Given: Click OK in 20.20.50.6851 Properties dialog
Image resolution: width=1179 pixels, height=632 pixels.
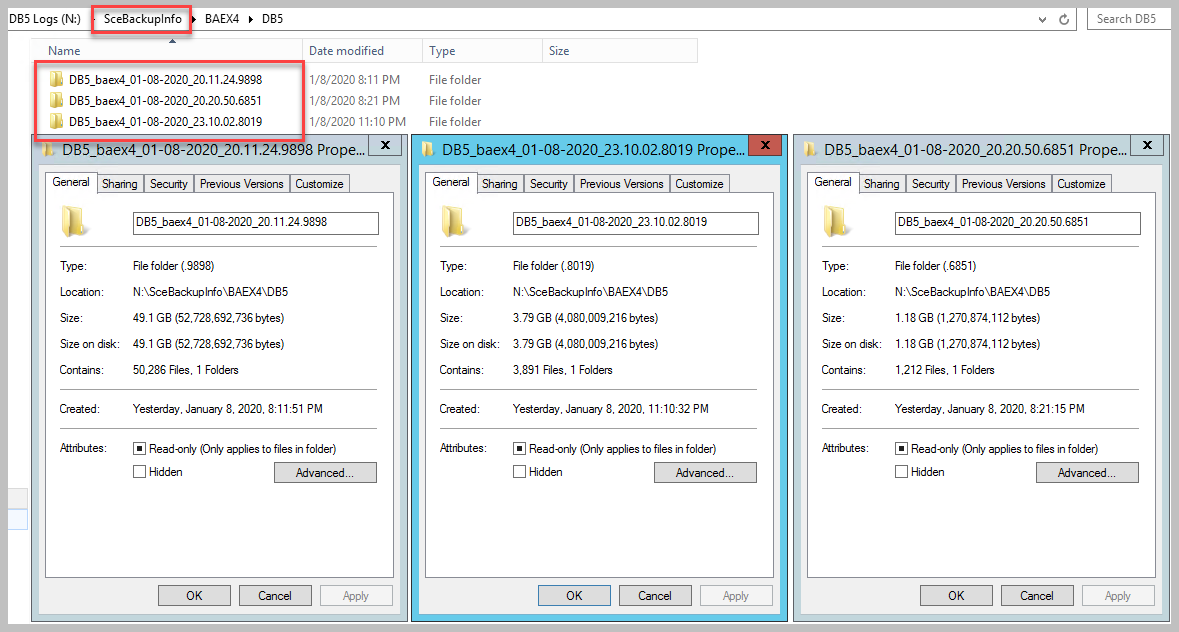Looking at the screenshot, I should point(956,596).
